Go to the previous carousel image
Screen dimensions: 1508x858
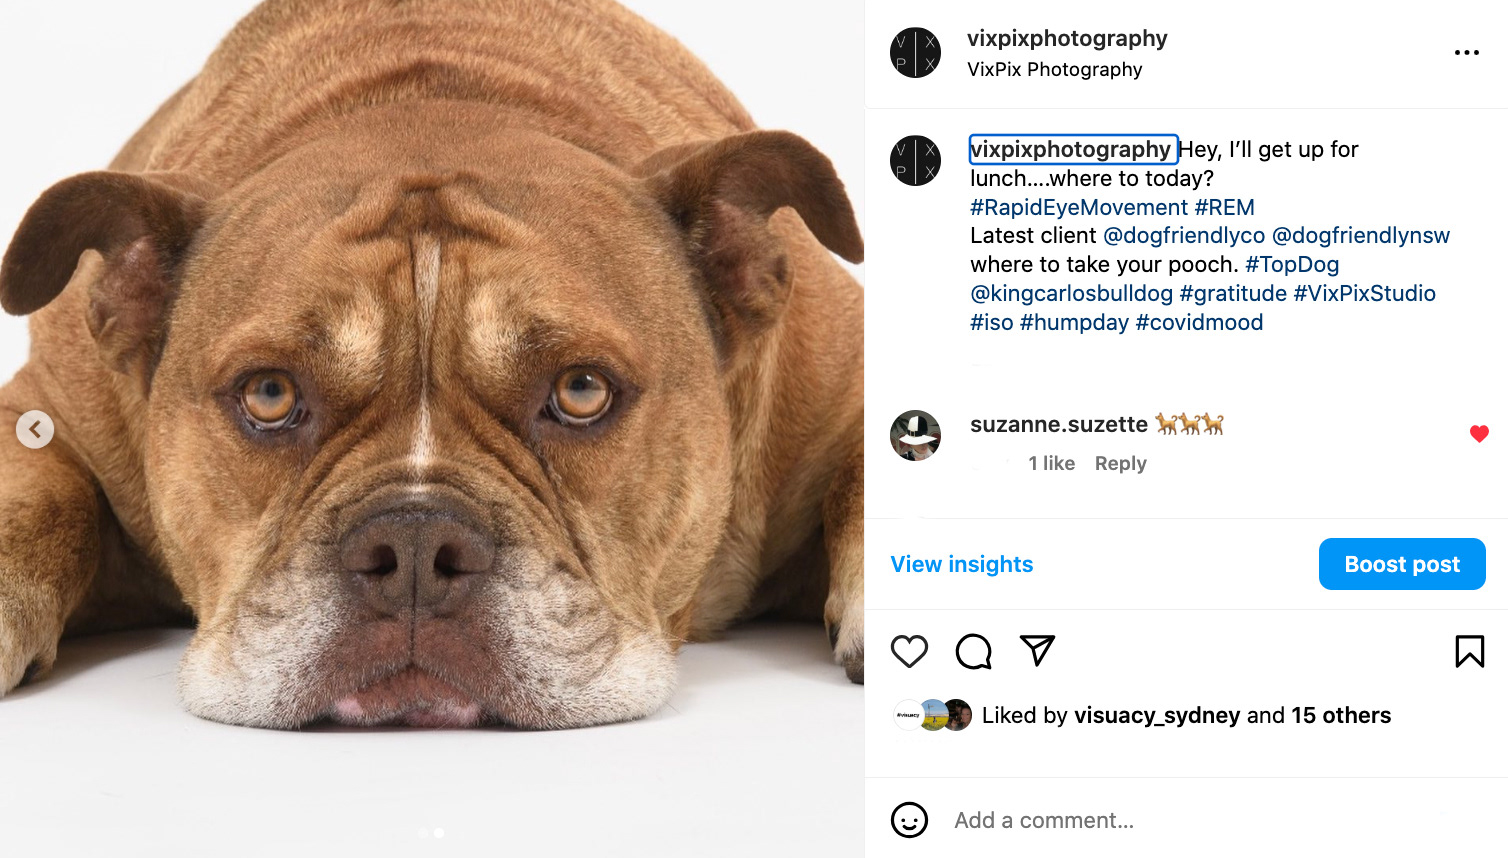[35, 429]
